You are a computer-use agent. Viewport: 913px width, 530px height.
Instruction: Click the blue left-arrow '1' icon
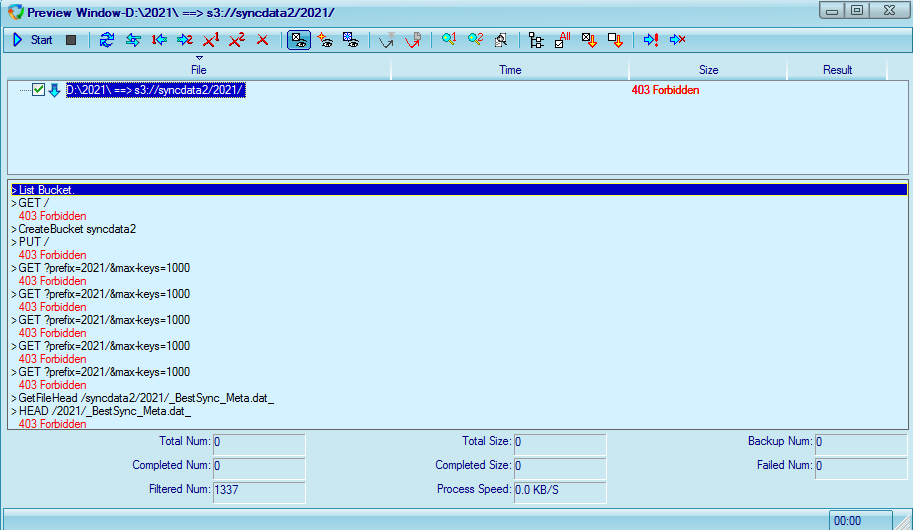coord(159,40)
